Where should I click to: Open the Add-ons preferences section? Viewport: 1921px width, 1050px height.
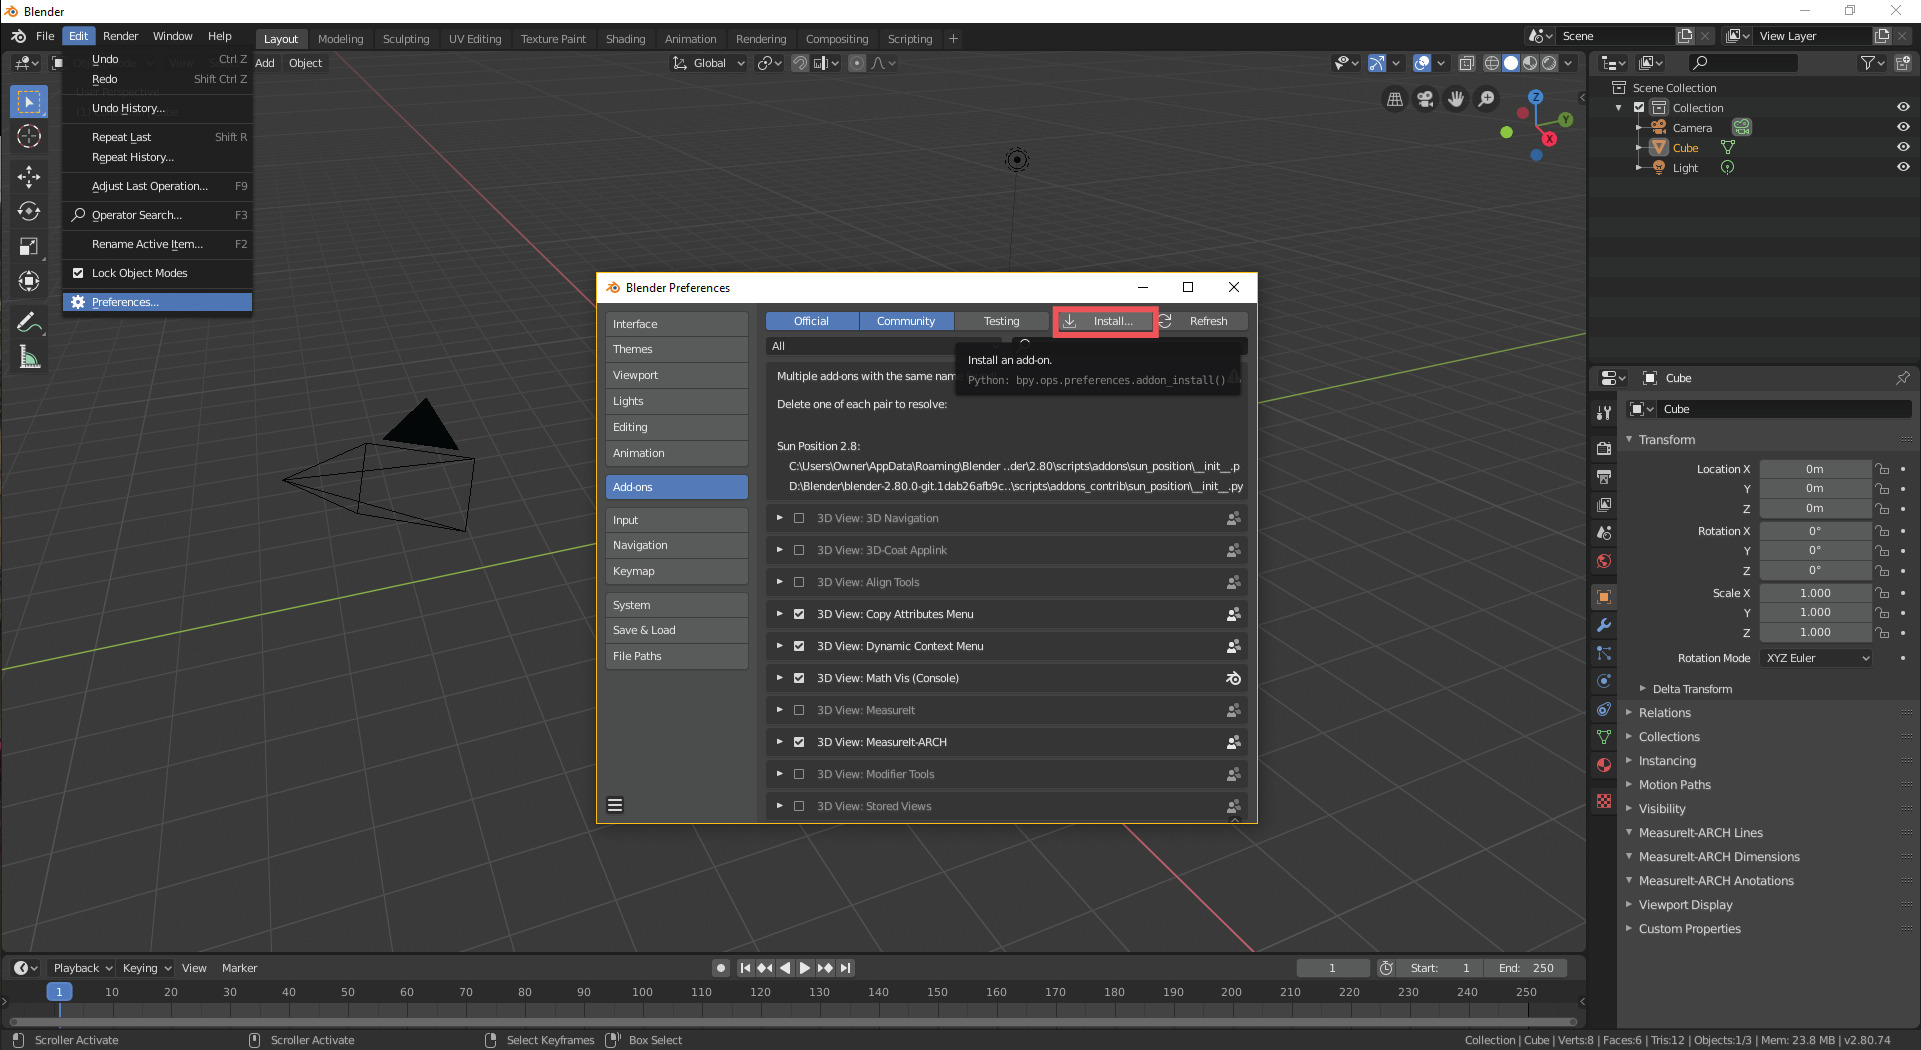coord(676,487)
